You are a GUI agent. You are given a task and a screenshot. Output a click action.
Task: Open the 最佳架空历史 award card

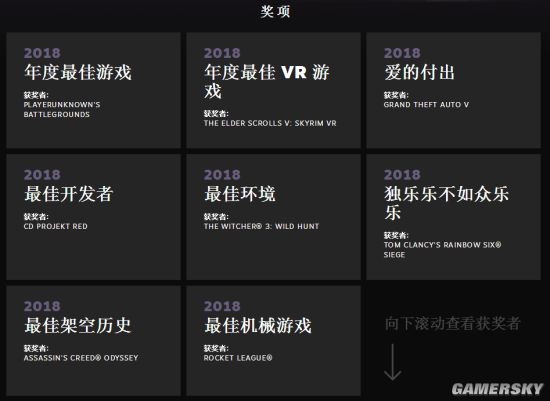[x=93, y=341]
